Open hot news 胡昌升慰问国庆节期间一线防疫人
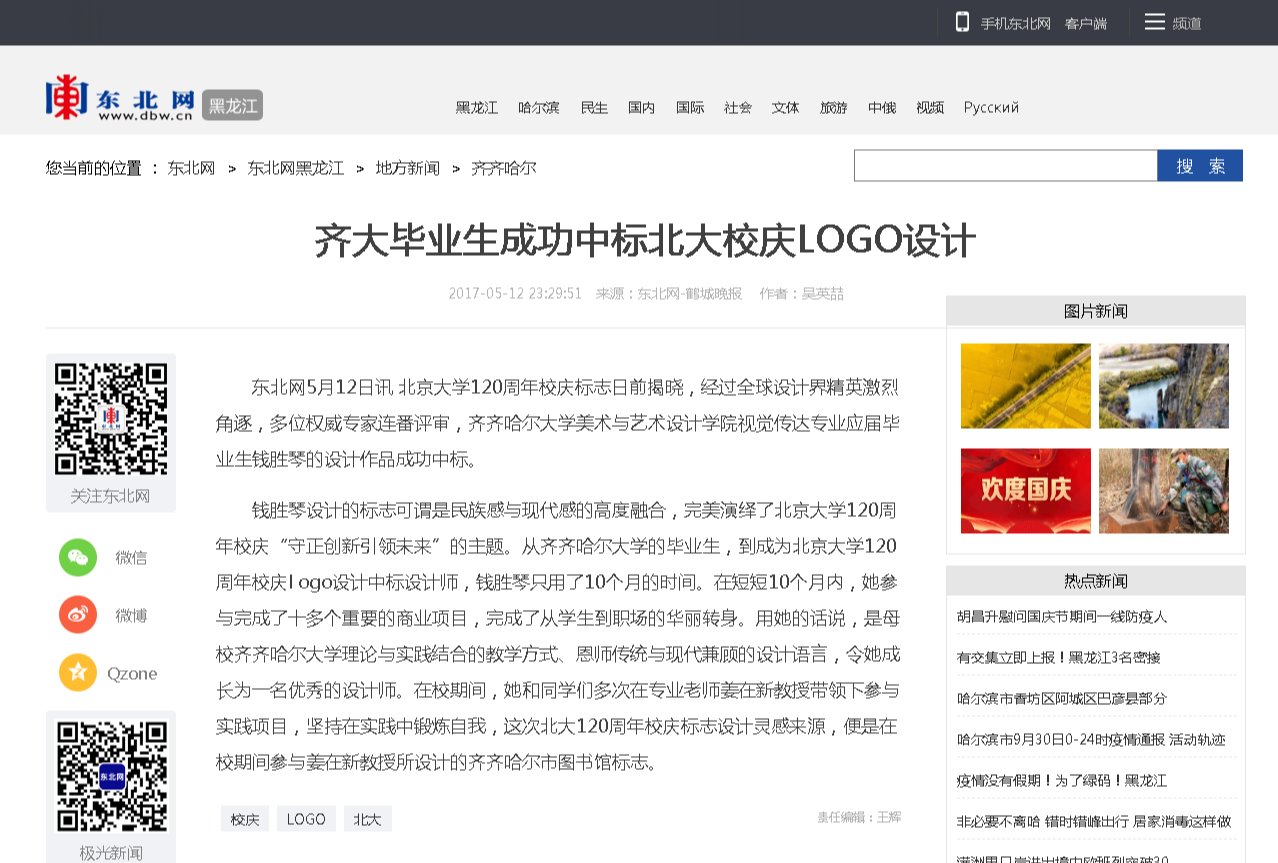 tap(1061, 616)
